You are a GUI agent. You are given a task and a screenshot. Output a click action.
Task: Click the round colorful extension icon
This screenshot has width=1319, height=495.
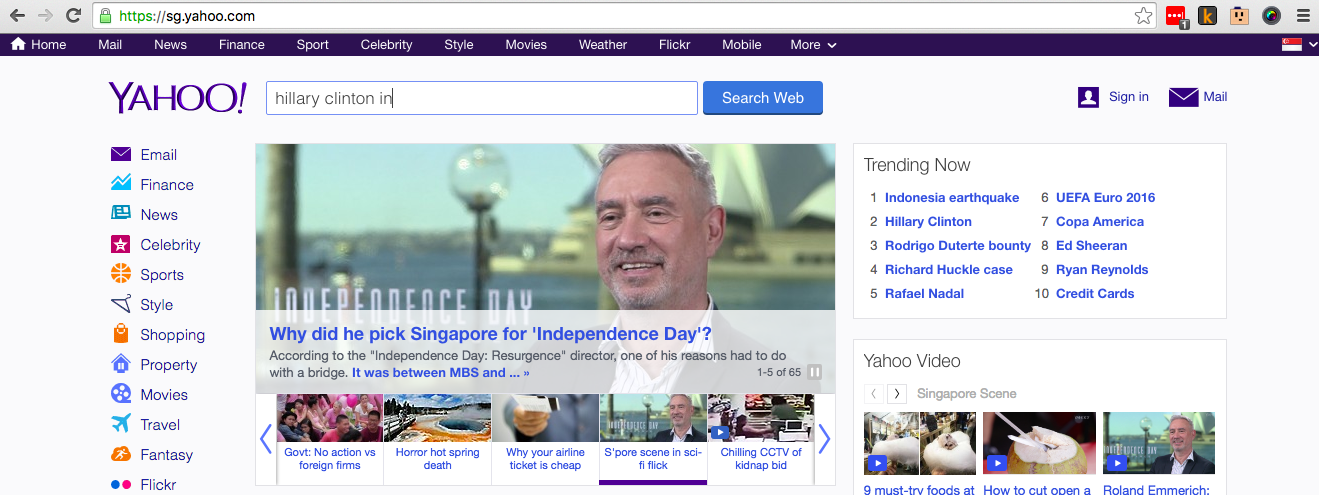[x=1271, y=16]
